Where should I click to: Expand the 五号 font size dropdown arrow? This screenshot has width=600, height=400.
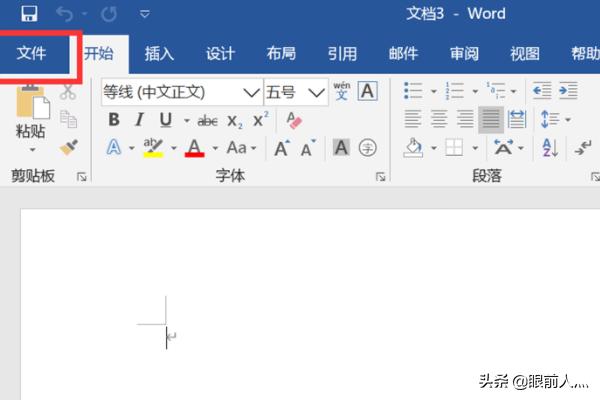(x=316, y=92)
